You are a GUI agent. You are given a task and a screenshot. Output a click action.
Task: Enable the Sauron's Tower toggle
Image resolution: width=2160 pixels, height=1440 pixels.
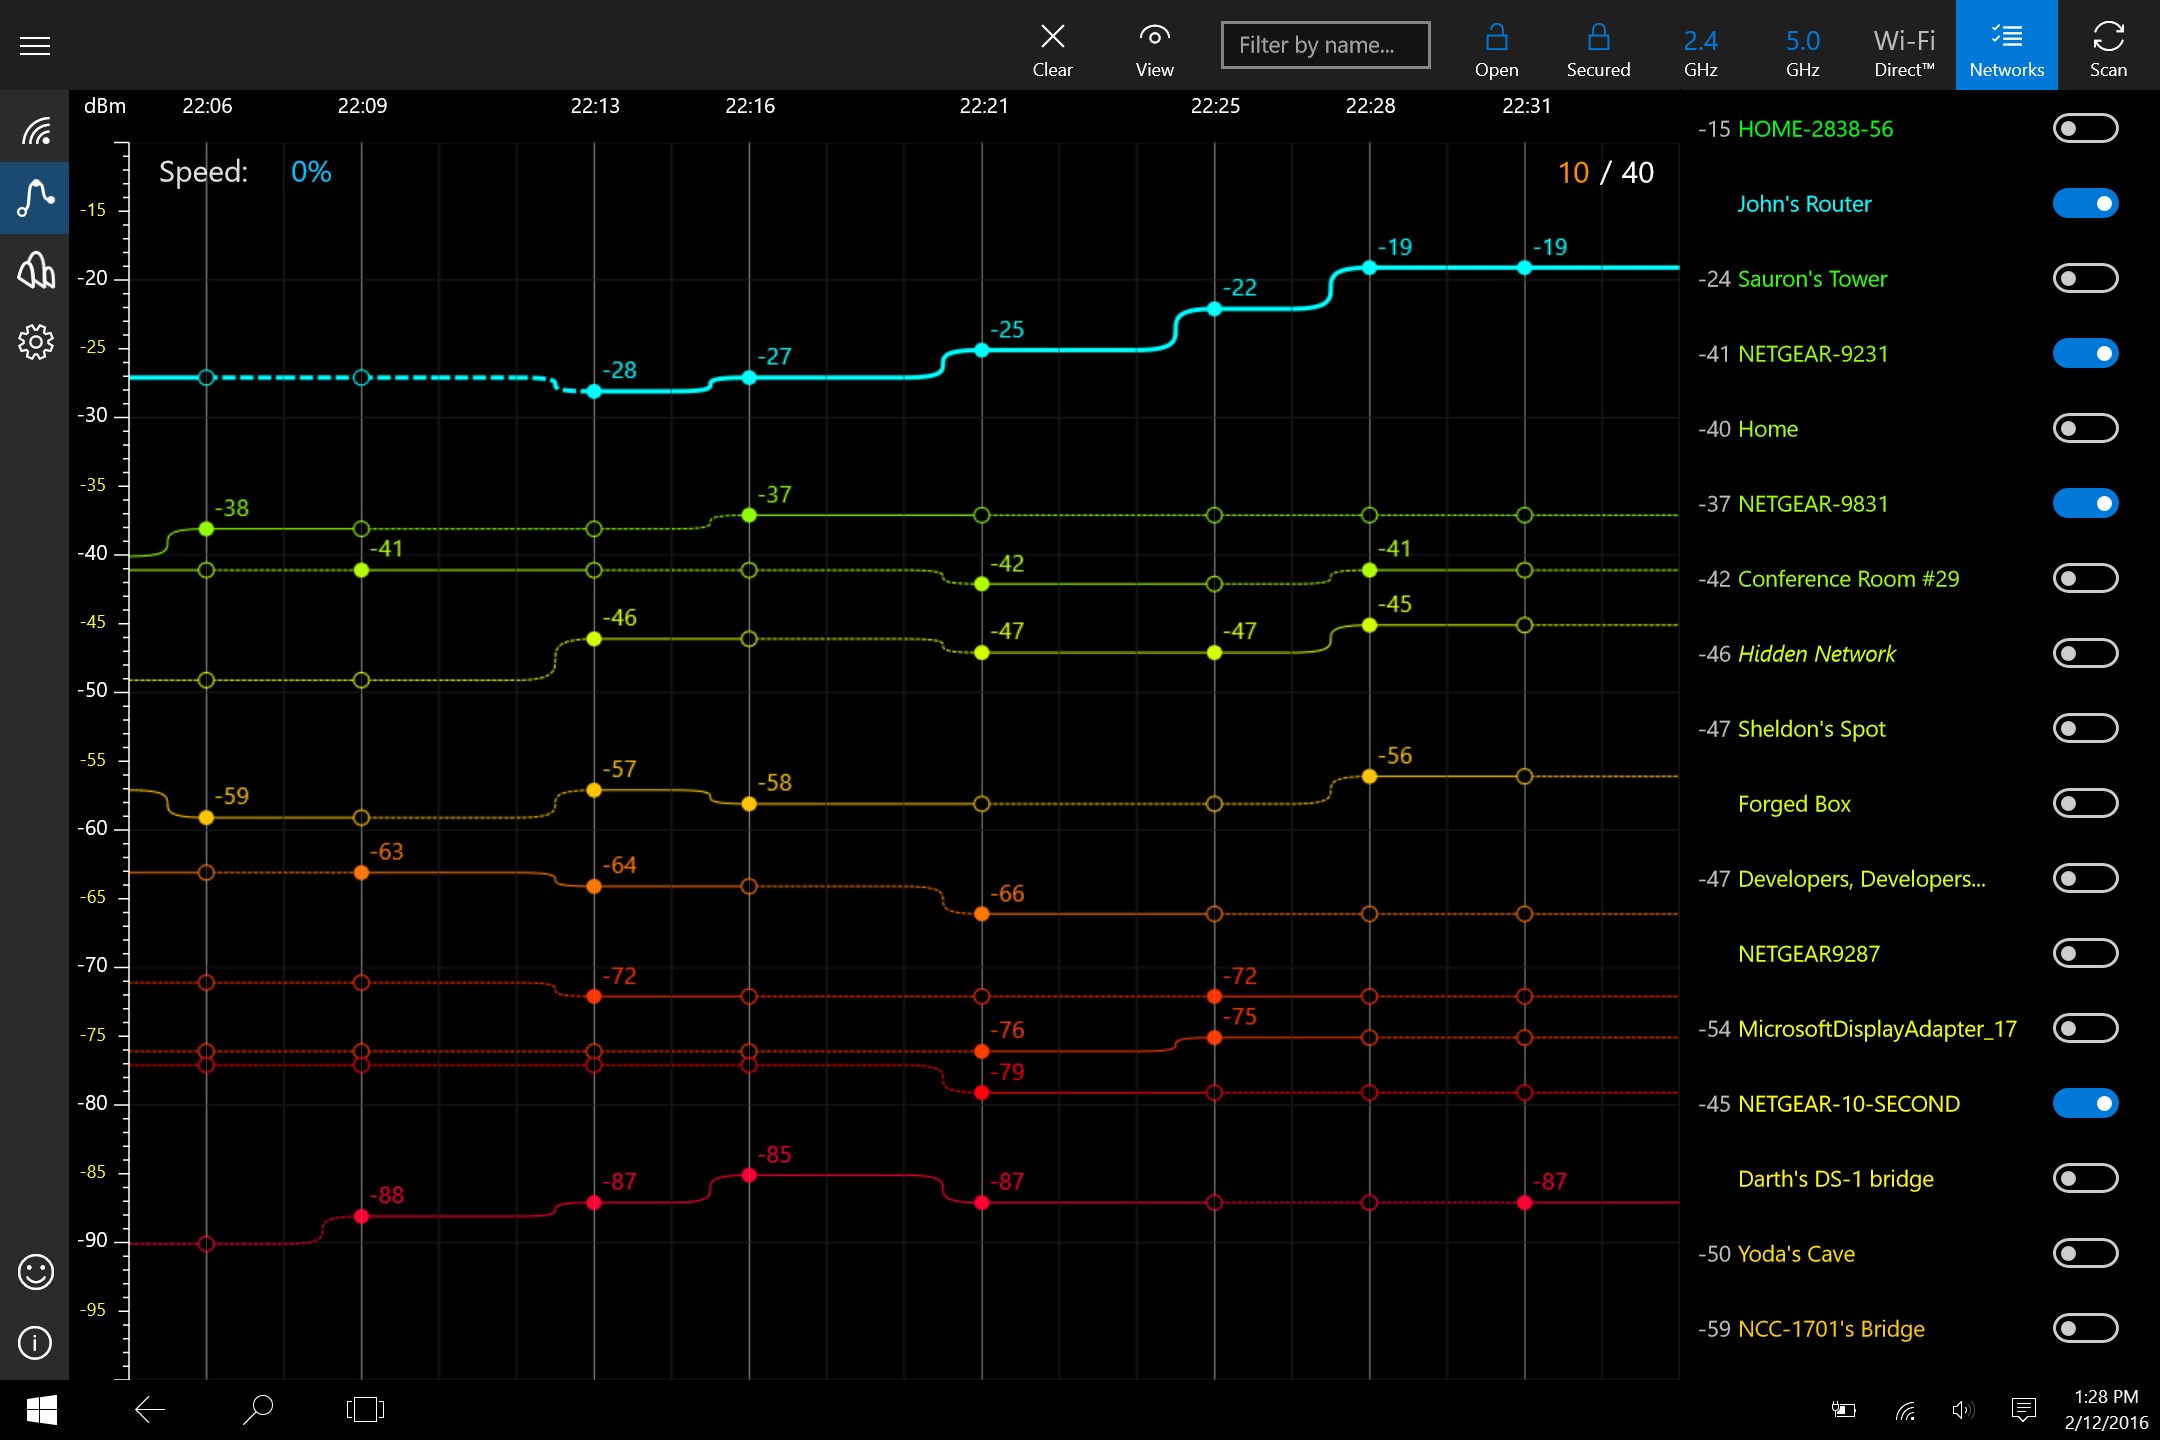2085,279
